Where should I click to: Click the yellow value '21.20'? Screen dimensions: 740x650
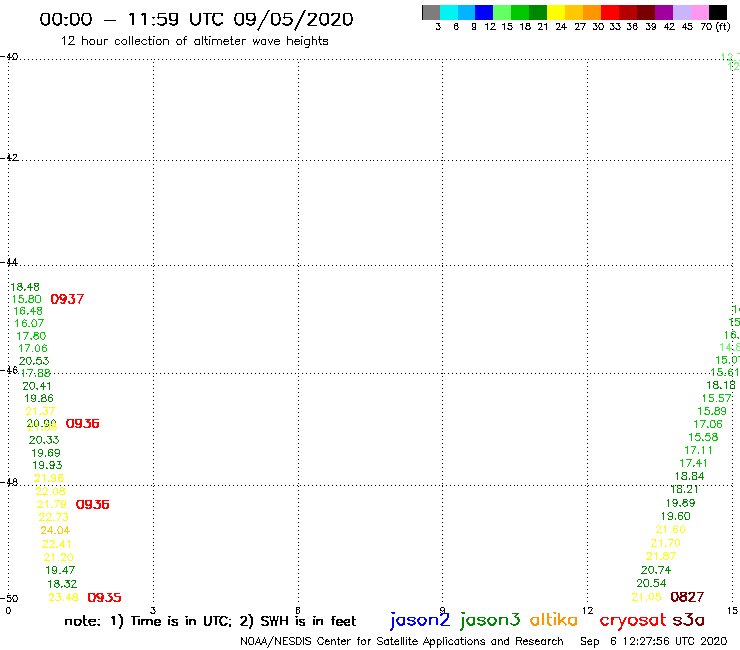tap(59, 557)
